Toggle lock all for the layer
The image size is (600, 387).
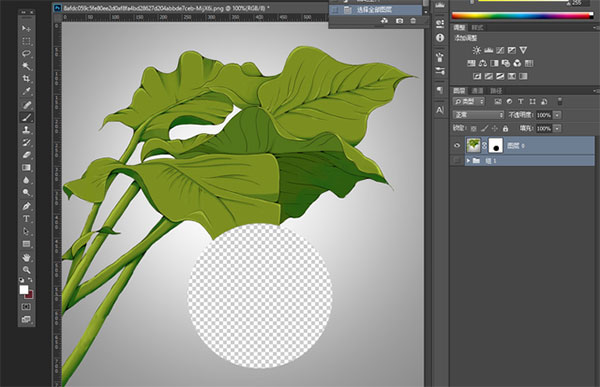click(x=505, y=129)
